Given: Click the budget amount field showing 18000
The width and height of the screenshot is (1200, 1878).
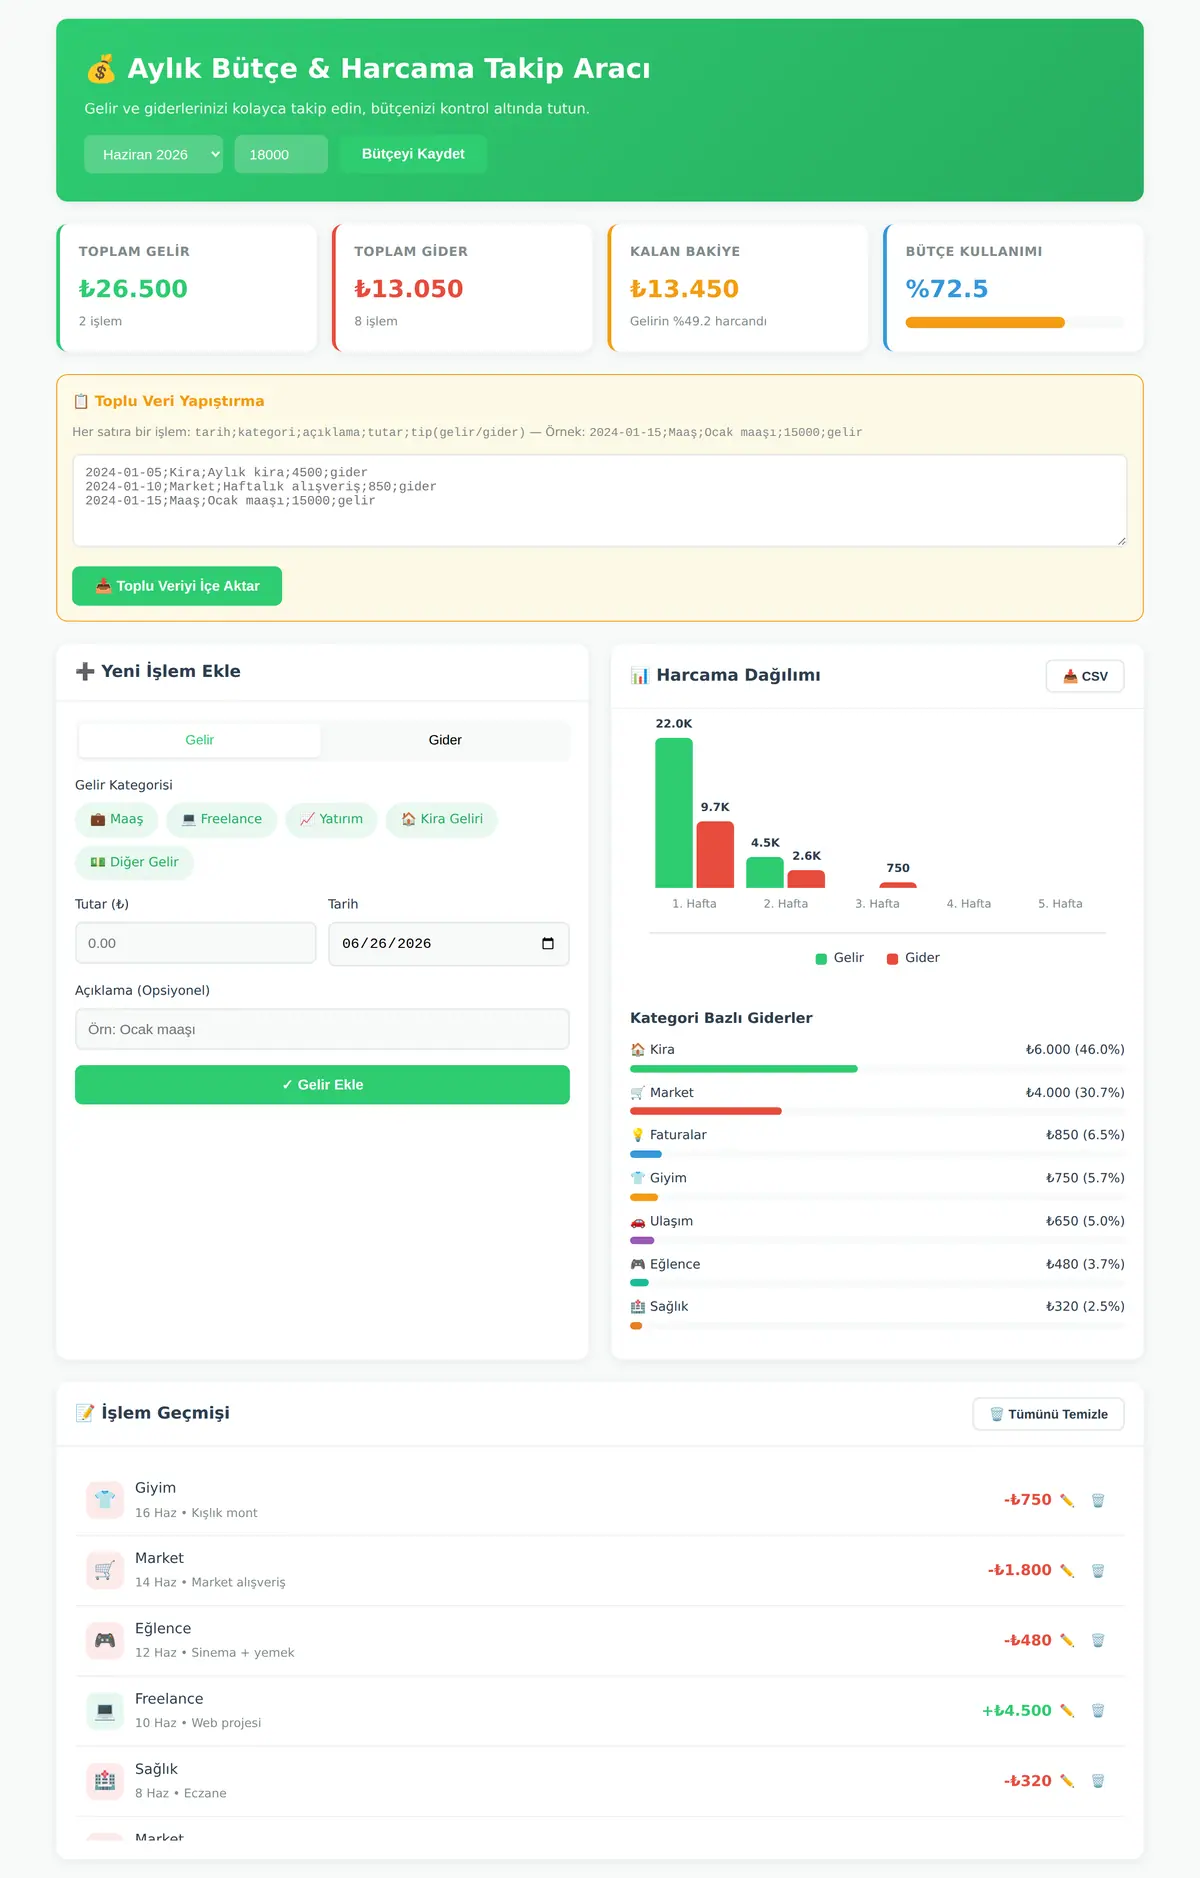Looking at the screenshot, I should (x=281, y=154).
